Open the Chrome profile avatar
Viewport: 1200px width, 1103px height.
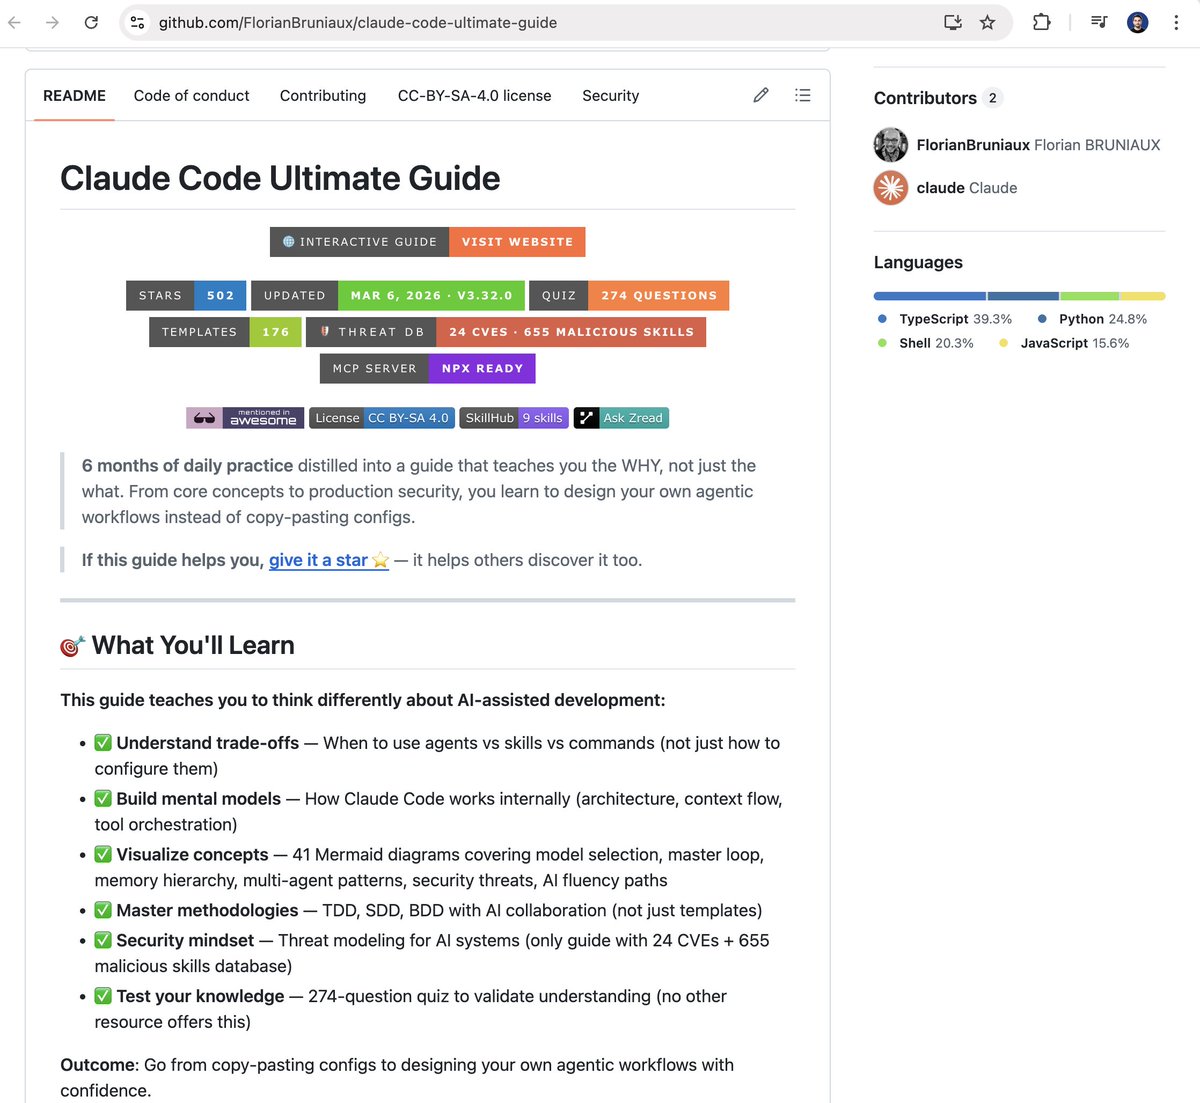point(1138,22)
